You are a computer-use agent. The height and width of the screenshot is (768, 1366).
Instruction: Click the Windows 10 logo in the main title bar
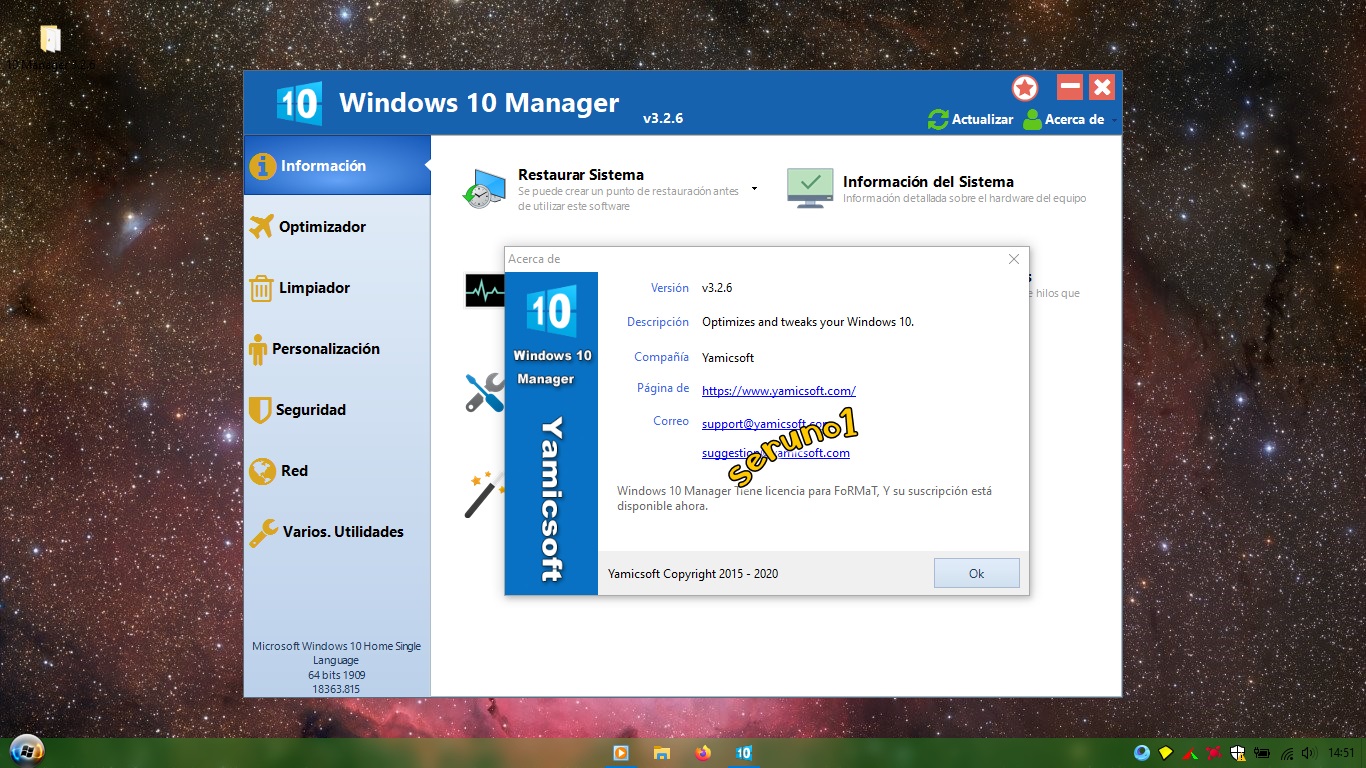(299, 103)
